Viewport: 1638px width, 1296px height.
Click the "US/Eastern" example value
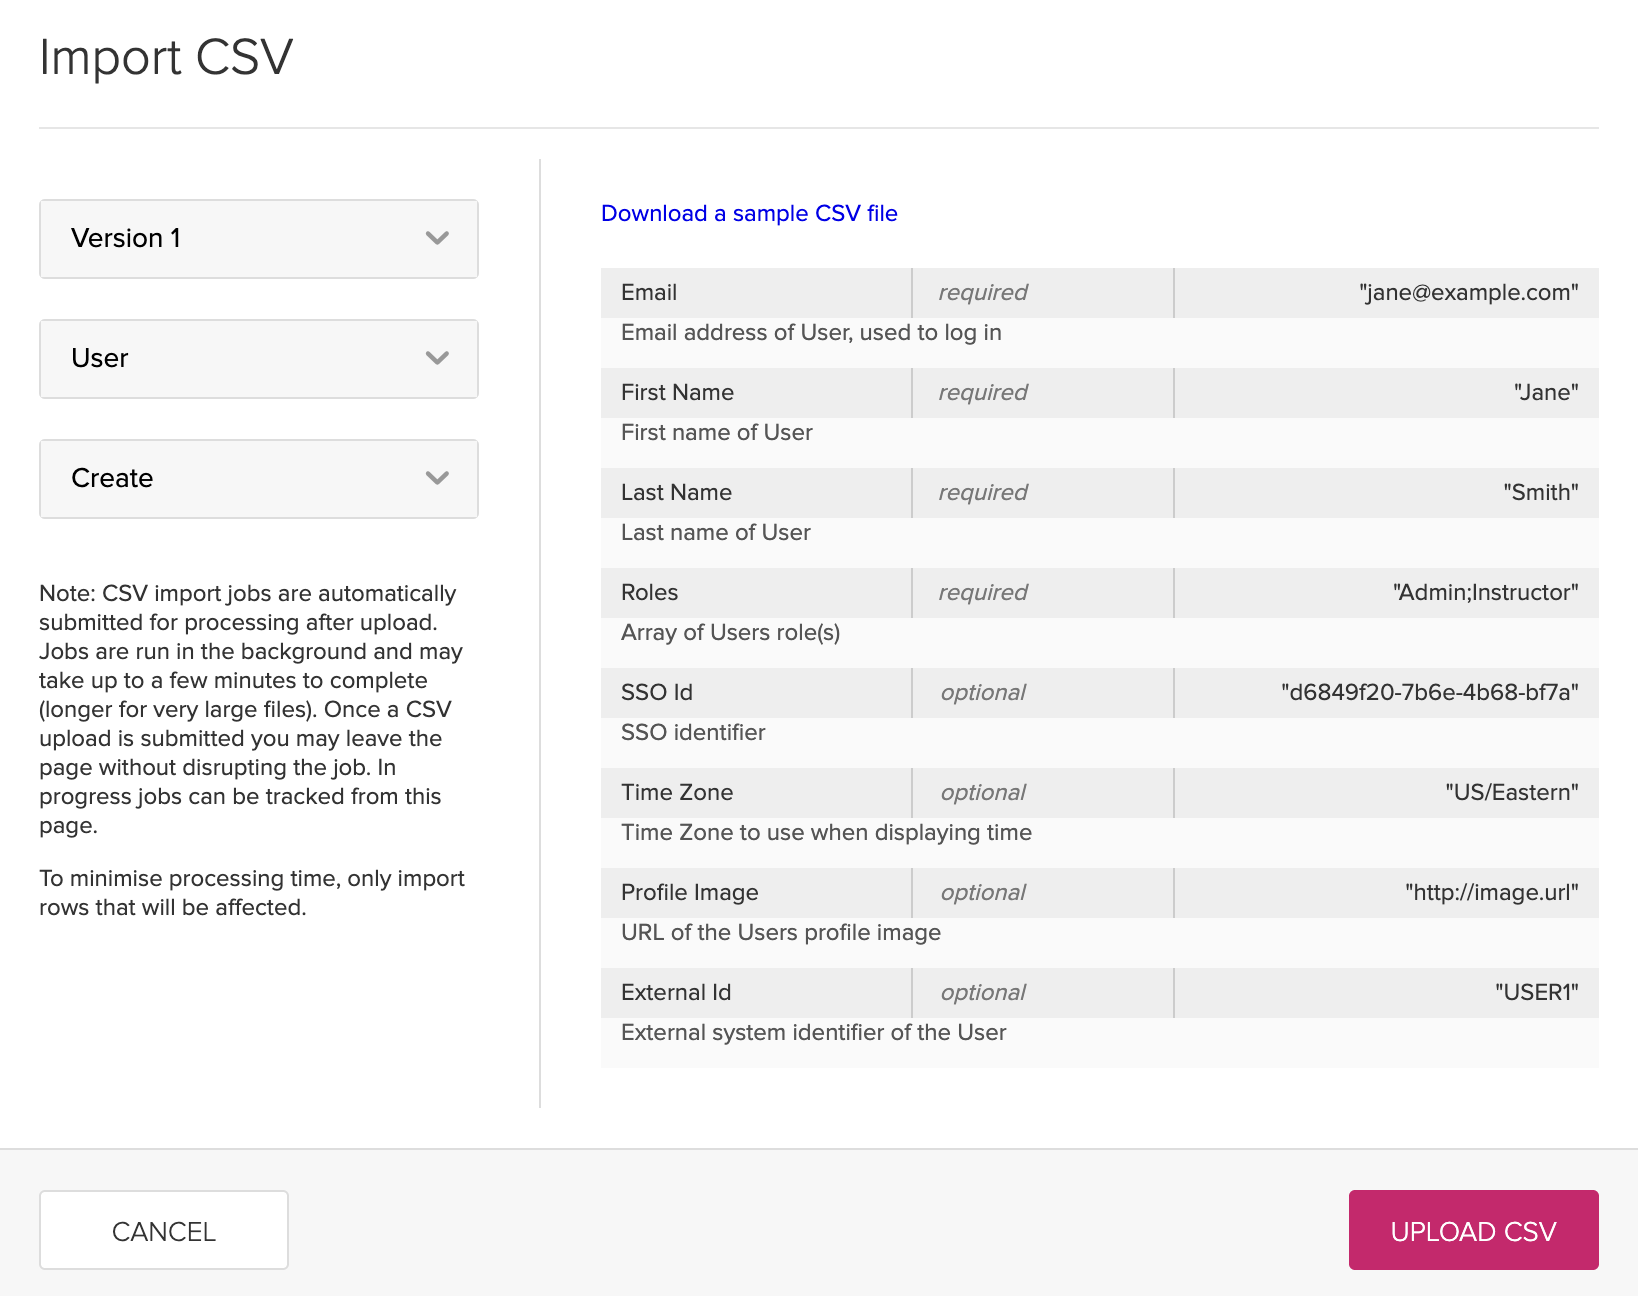pos(1511,793)
